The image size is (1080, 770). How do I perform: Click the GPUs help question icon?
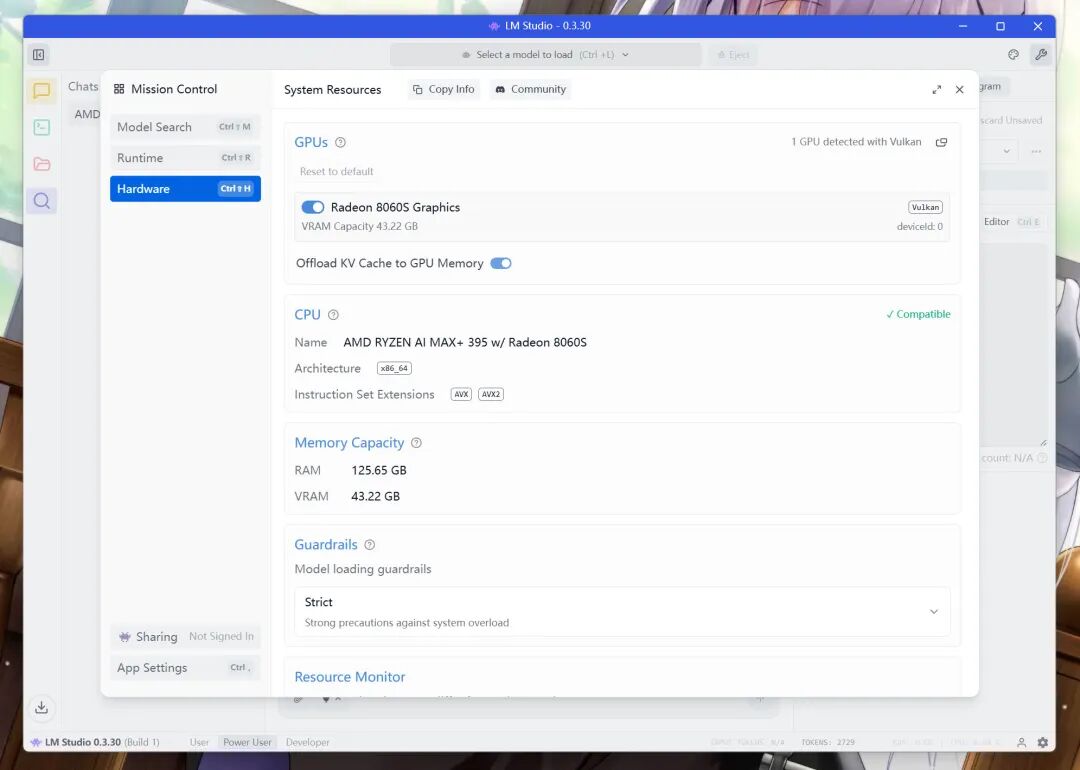pyautogui.click(x=340, y=143)
